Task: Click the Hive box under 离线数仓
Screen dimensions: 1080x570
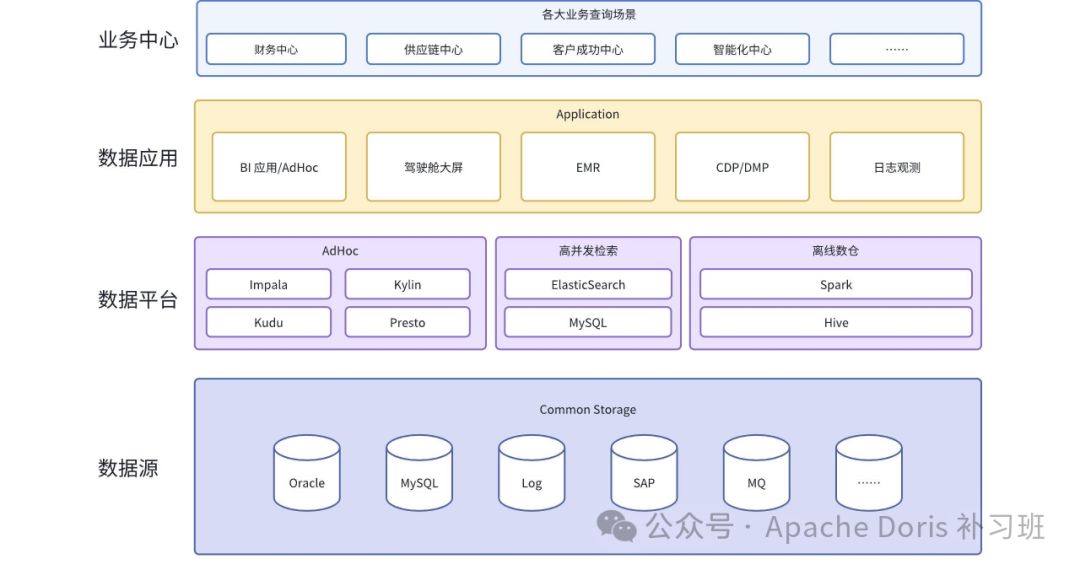Action: (835, 322)
